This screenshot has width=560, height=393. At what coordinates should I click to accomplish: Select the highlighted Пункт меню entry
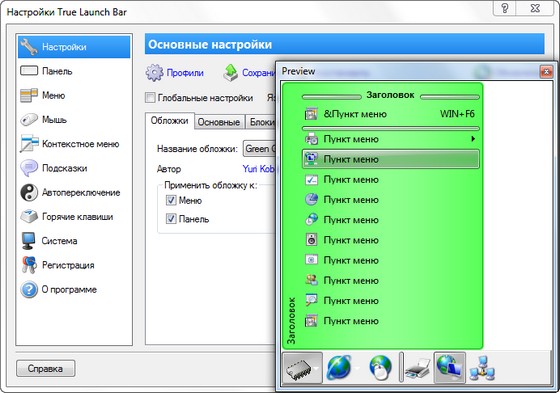(390, 159)
